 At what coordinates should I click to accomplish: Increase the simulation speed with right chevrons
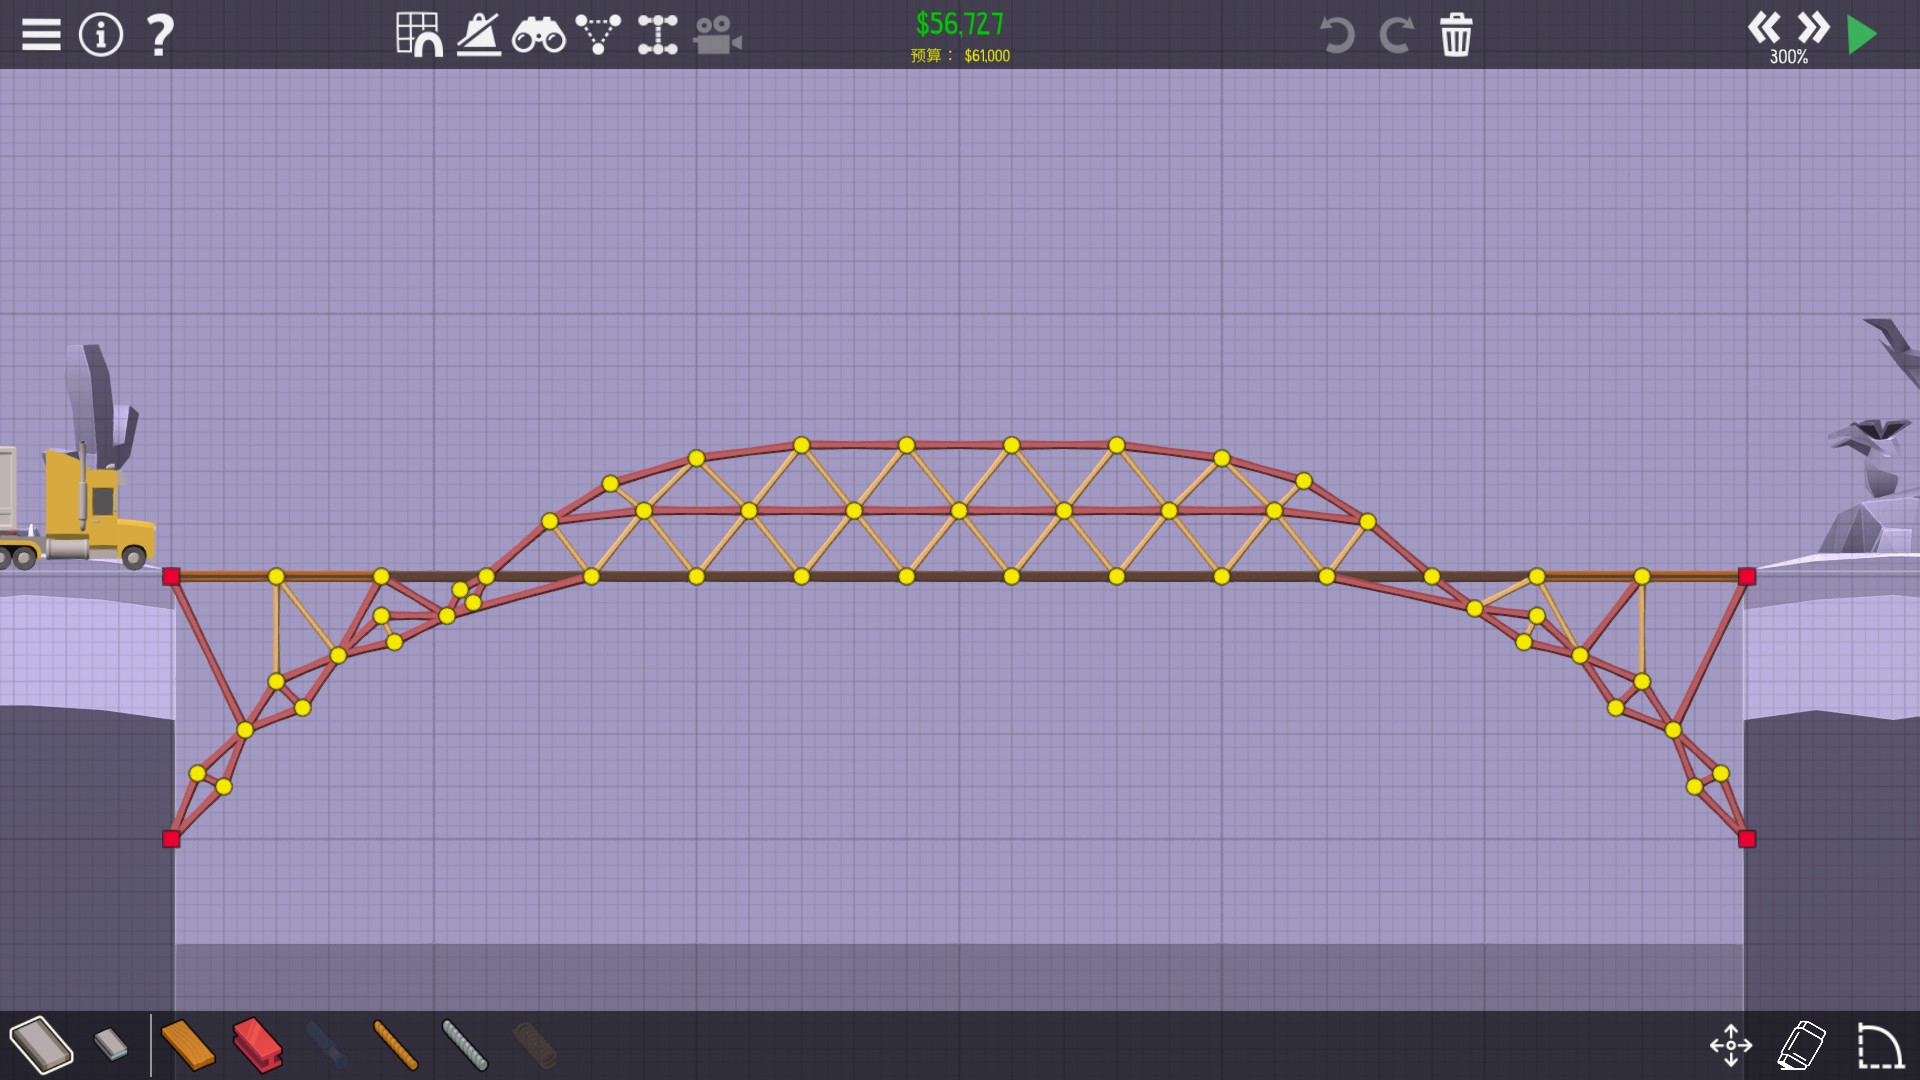click(x=1813, y=27)
